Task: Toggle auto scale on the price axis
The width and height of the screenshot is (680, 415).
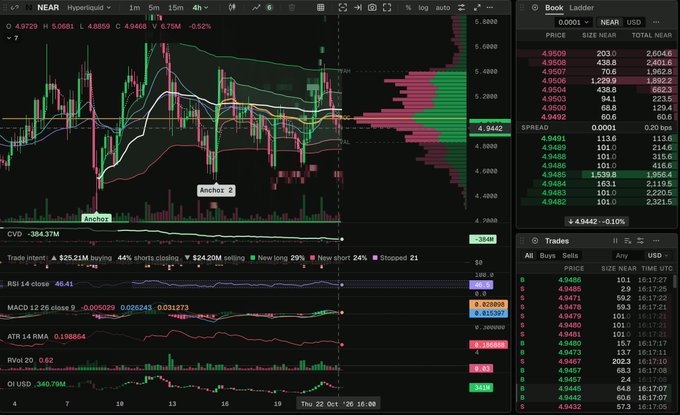Action: coord(443,8)
